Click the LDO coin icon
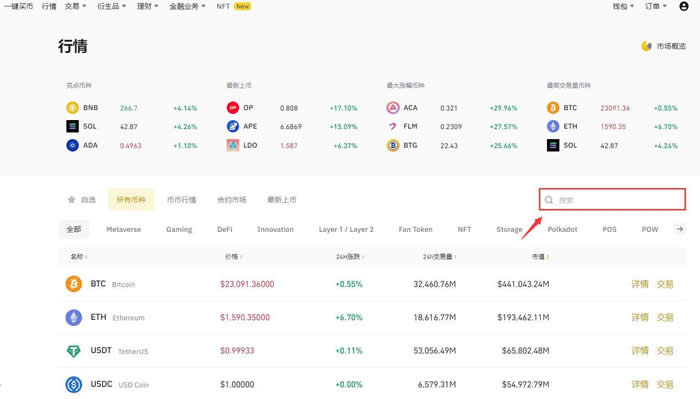 coord(233,145)
